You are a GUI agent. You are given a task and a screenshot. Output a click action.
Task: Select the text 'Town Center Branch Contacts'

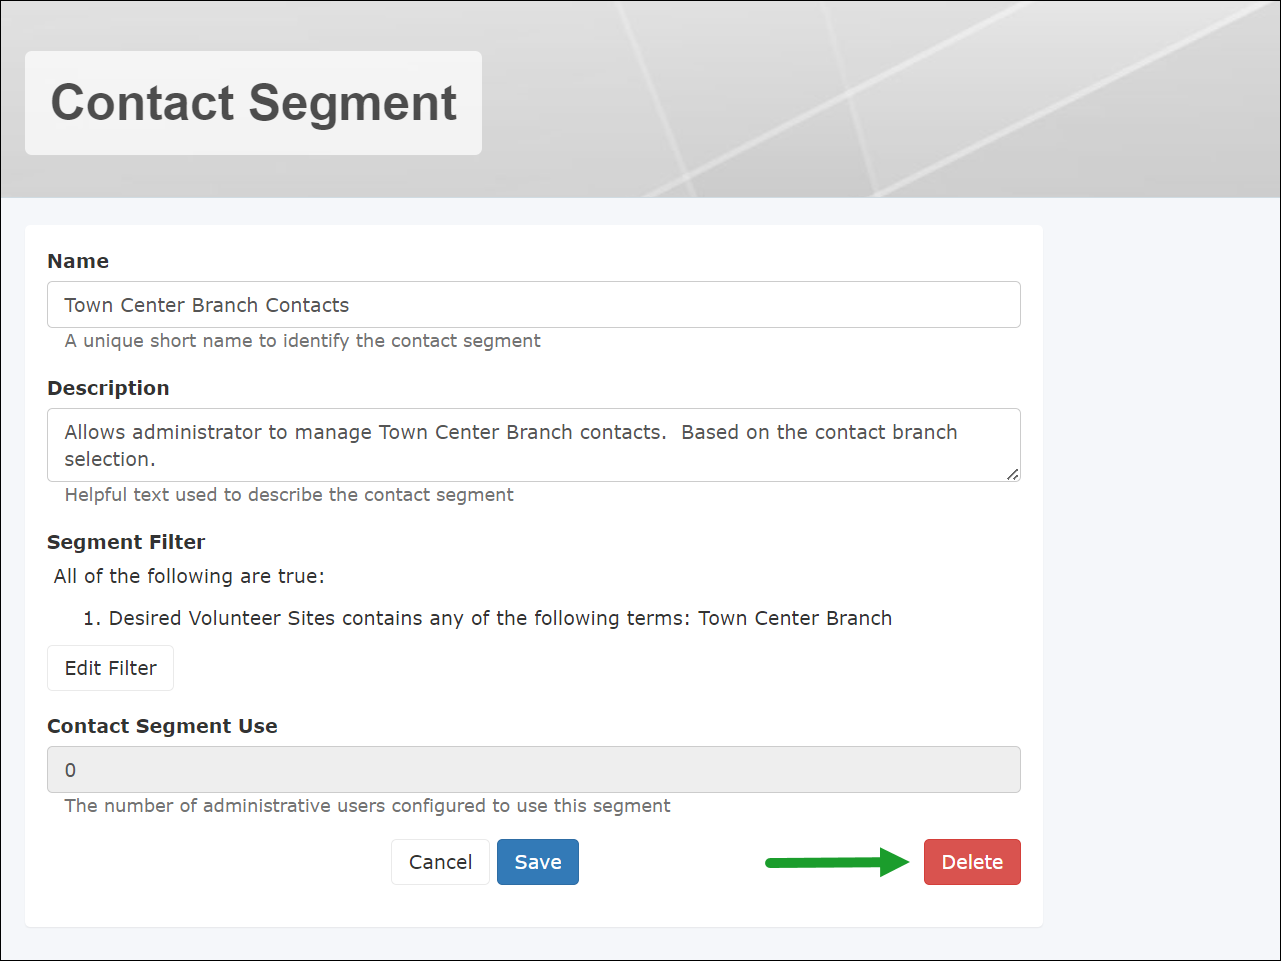coord(206,305)
